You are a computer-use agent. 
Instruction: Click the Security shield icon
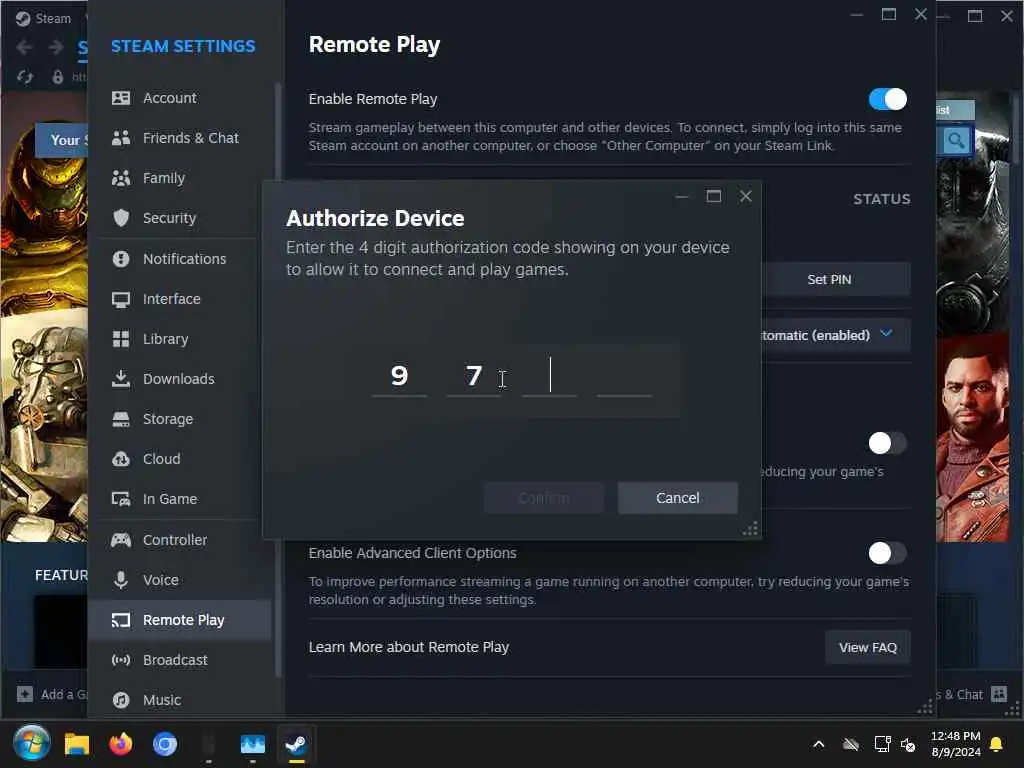[121, 217]
